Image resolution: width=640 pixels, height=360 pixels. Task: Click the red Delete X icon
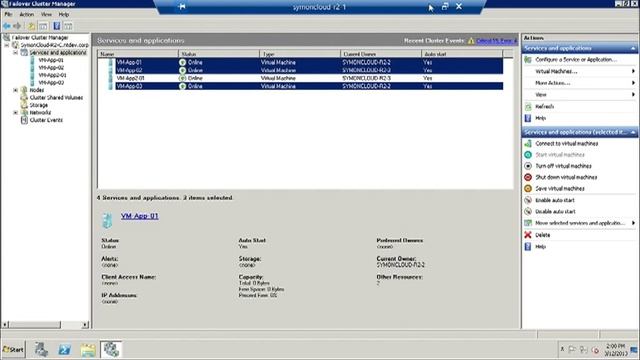point(528,235)
